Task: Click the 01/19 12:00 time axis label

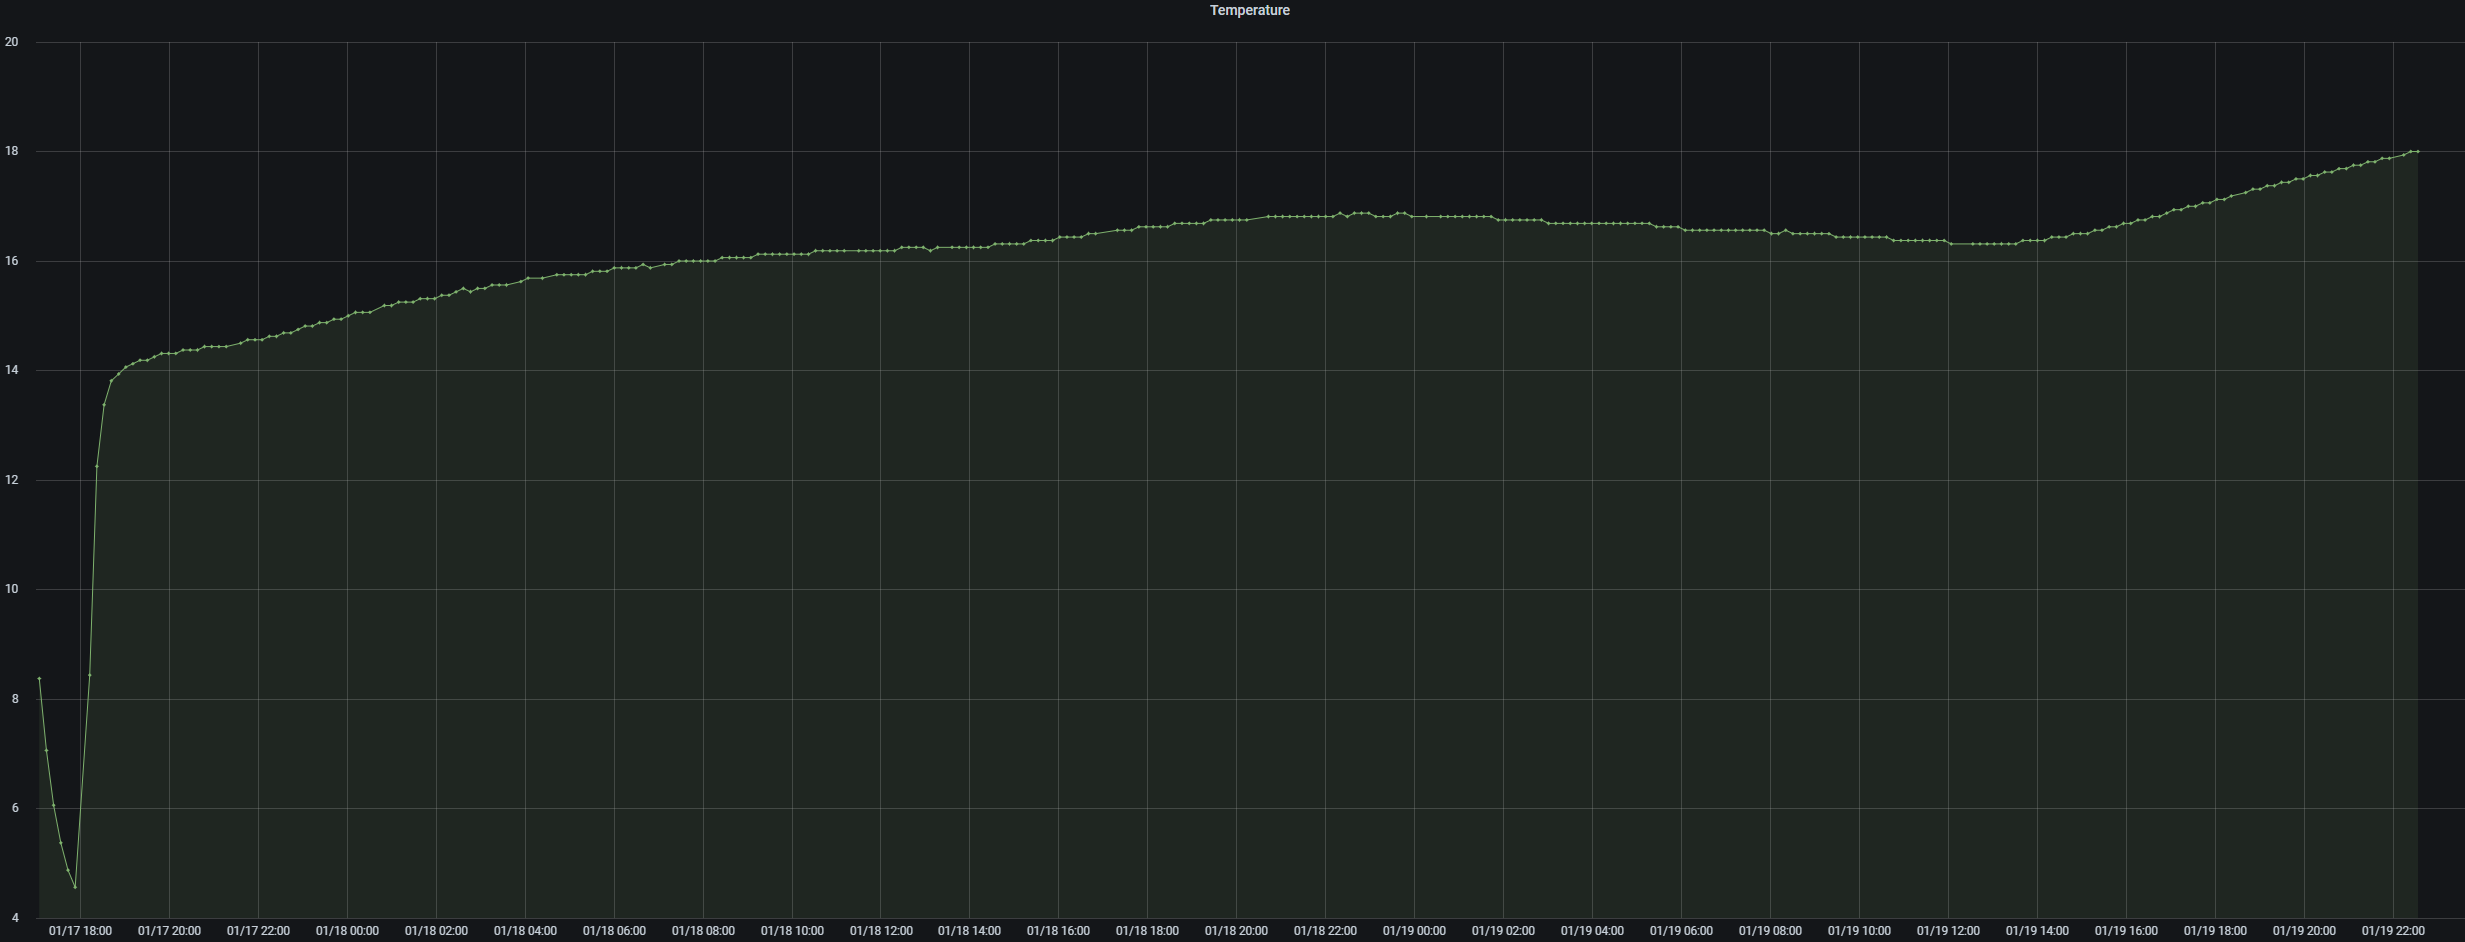Action: (1948, 931)
